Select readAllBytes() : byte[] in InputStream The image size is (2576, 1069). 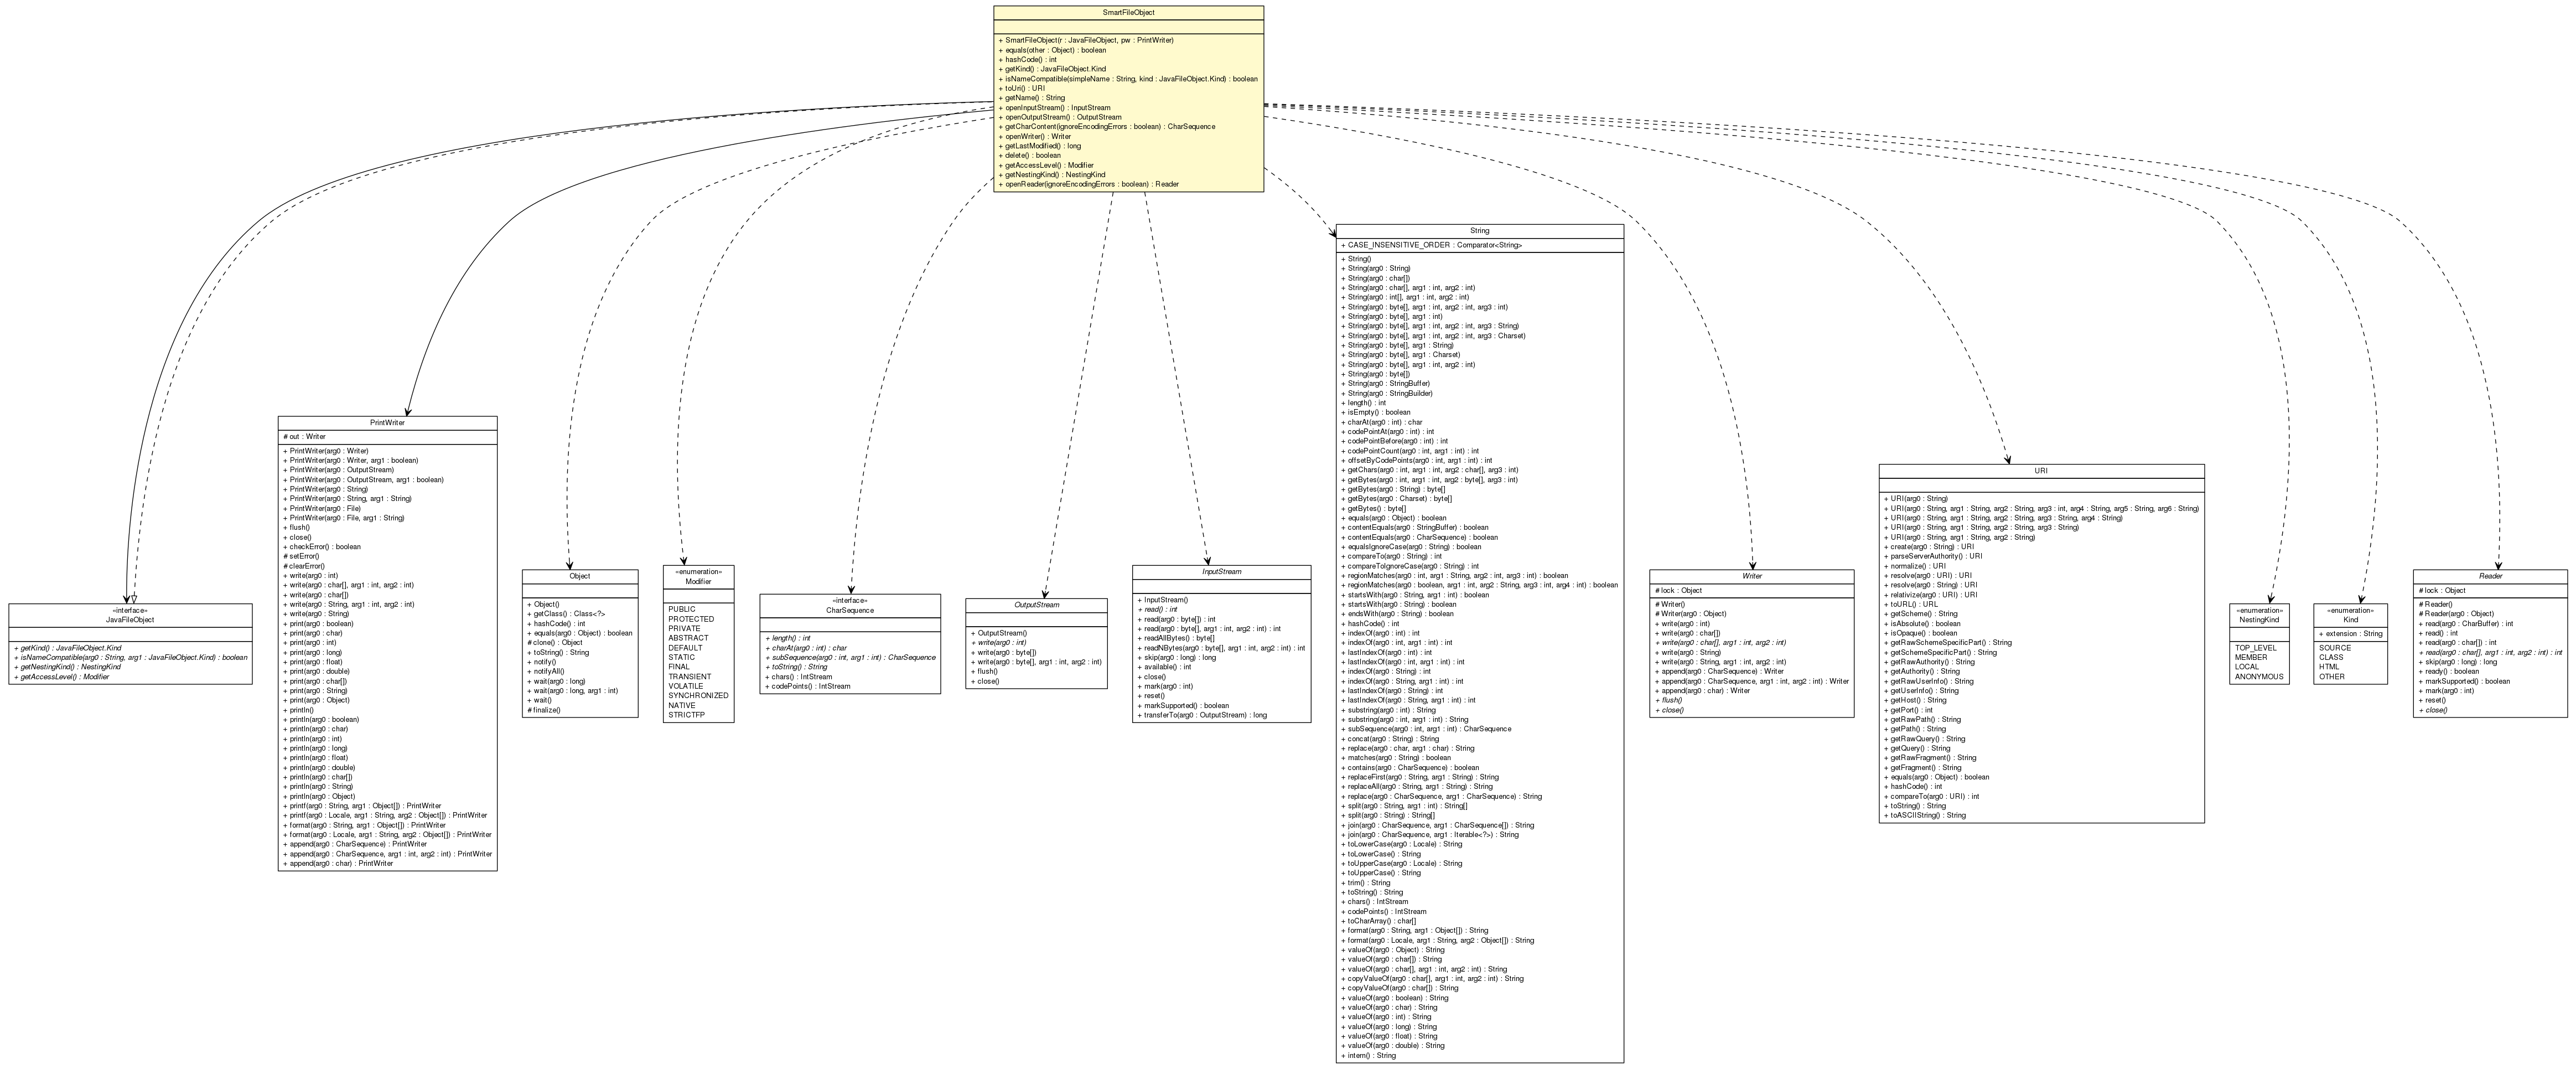1176,639
